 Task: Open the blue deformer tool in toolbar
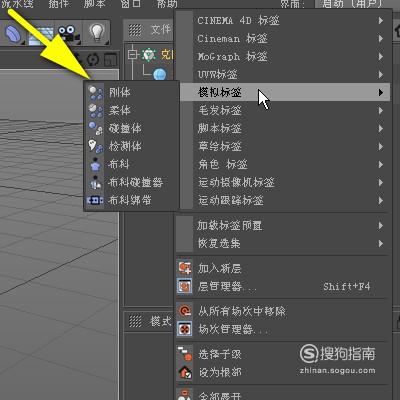click(x=13, y=33)
